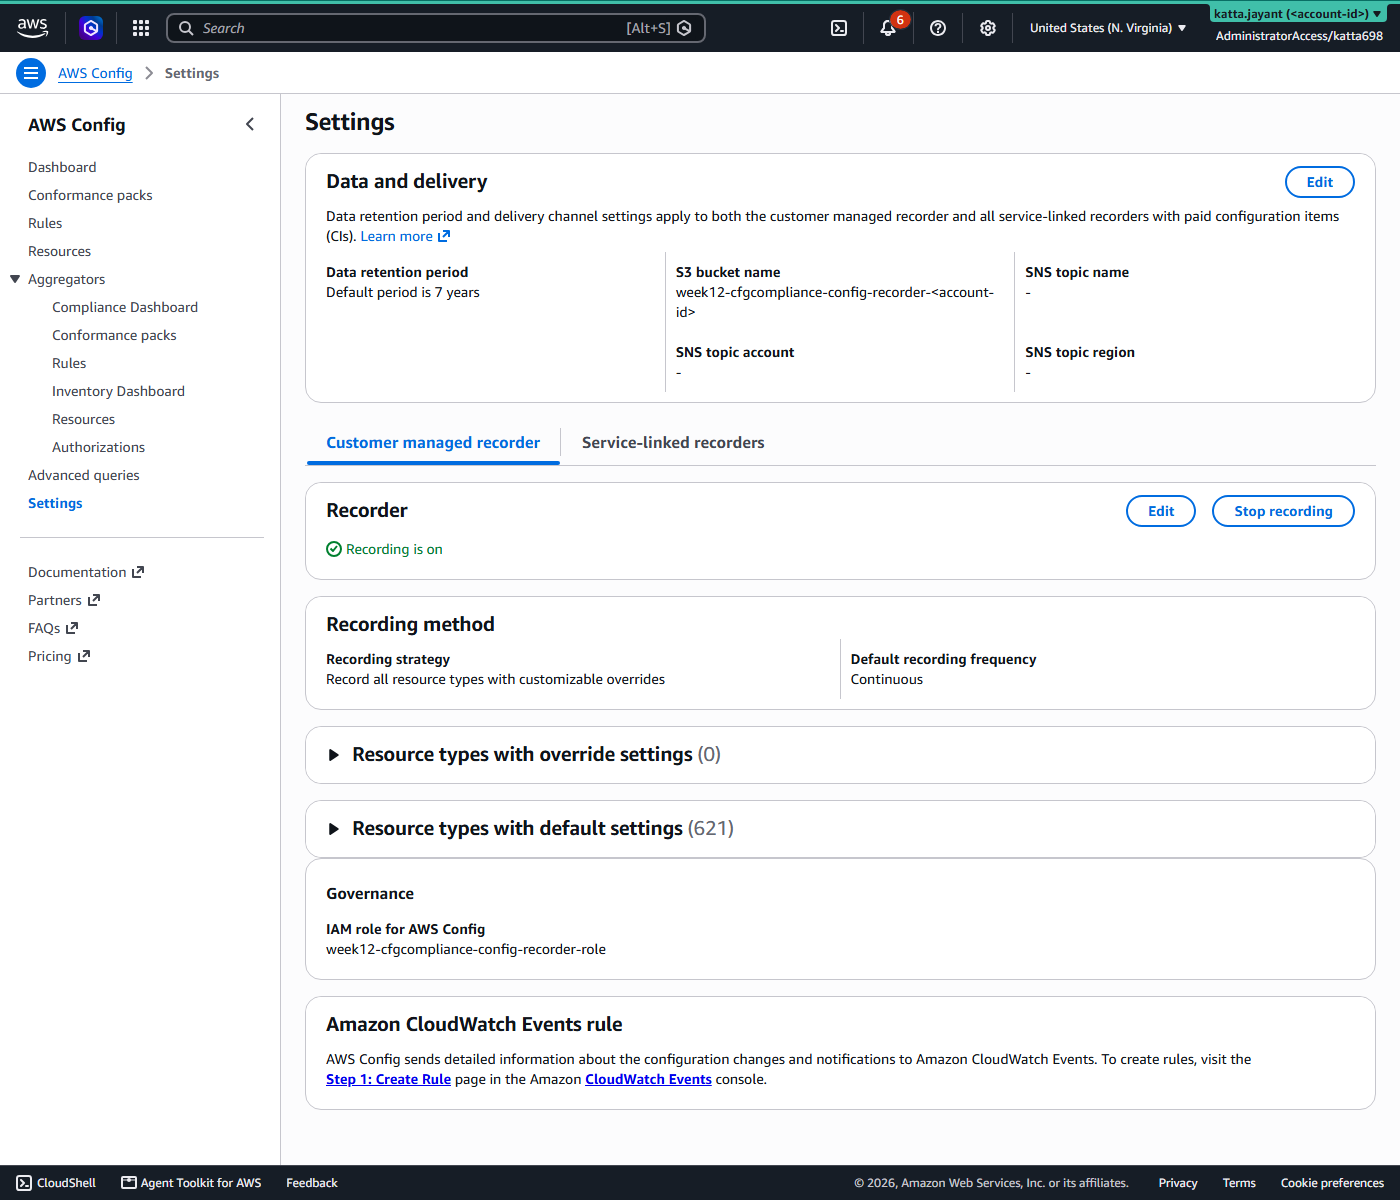Switch to Customer managed recorder tab
Viewport: 1400px width, 1200px height.
point(433,442)
